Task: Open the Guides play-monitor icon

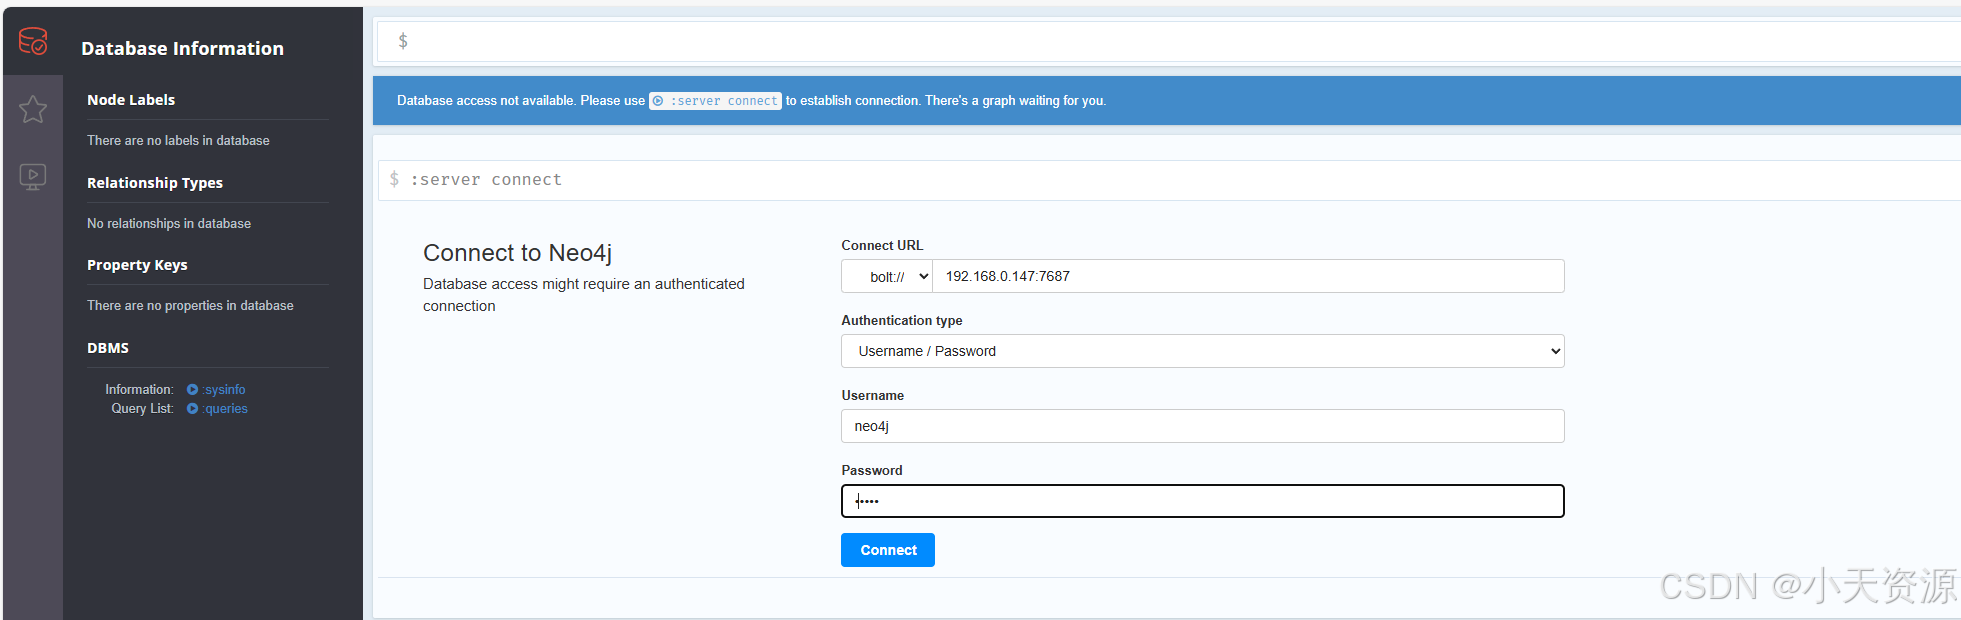Action: pyautogui.click(x=33, y=177)
